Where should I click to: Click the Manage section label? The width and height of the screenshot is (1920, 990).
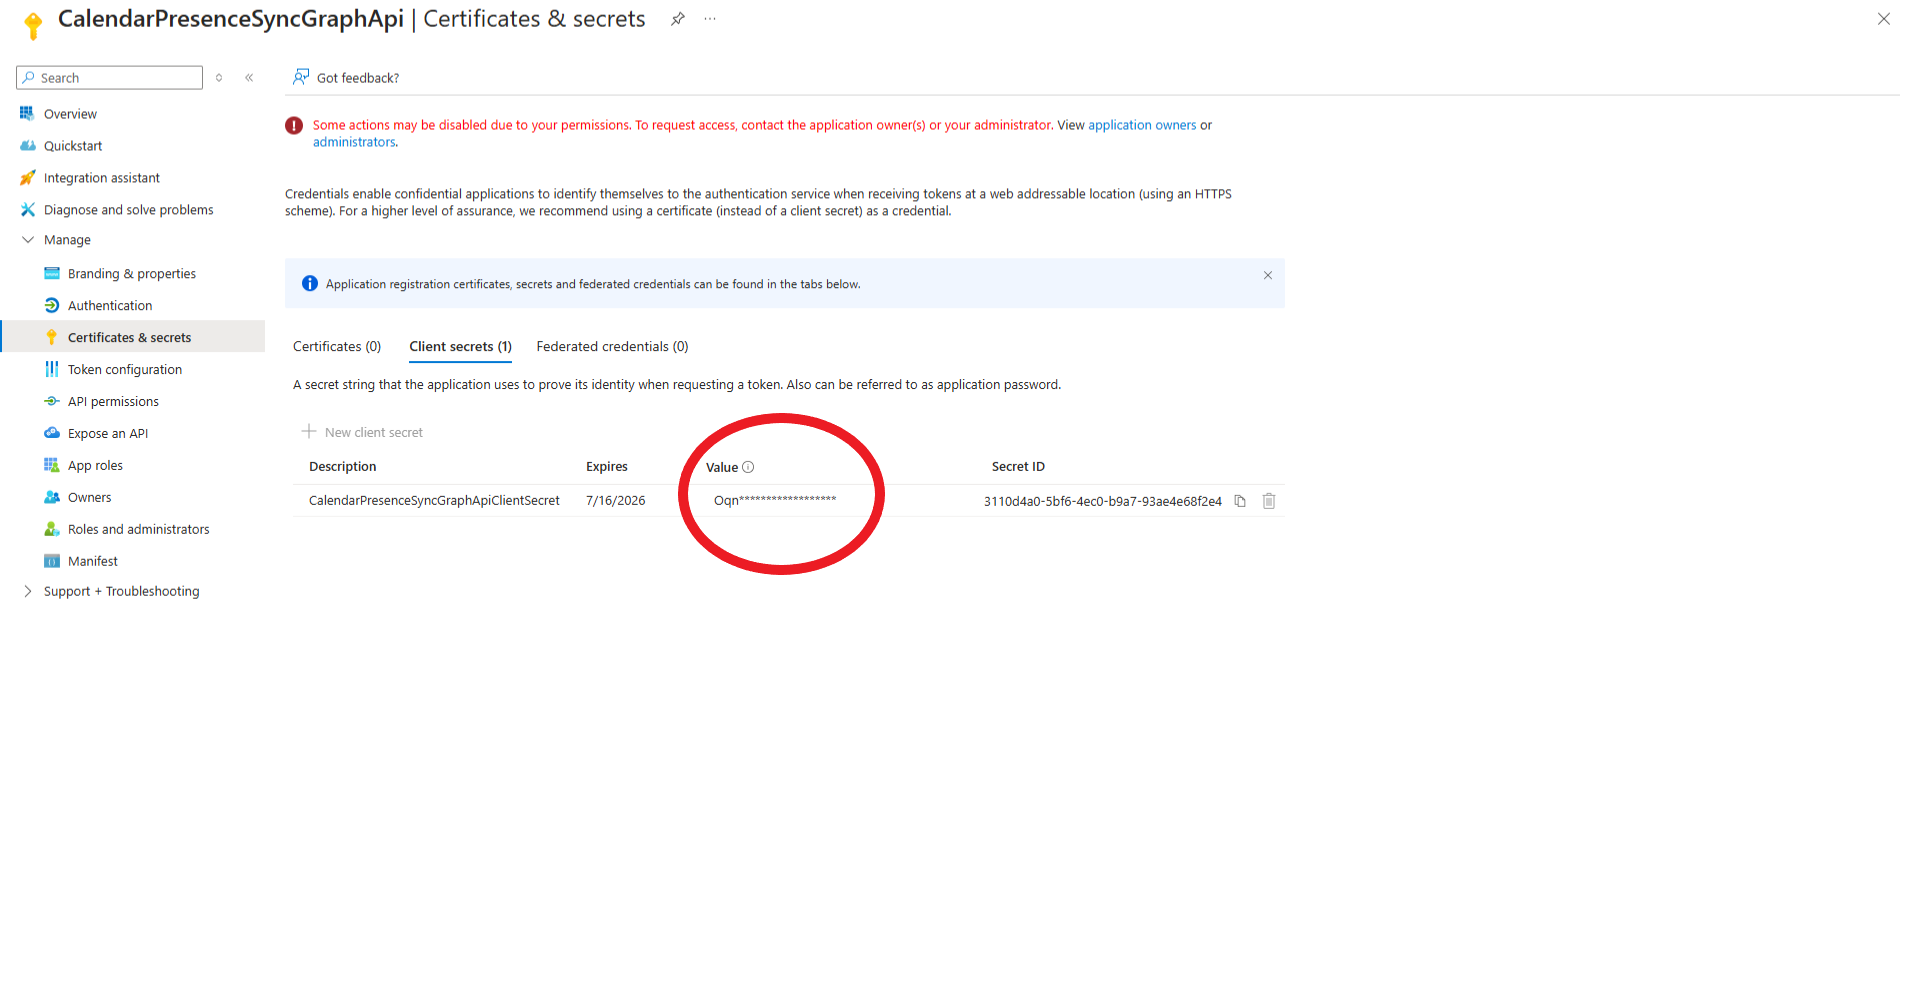click(x=67, y=240)
